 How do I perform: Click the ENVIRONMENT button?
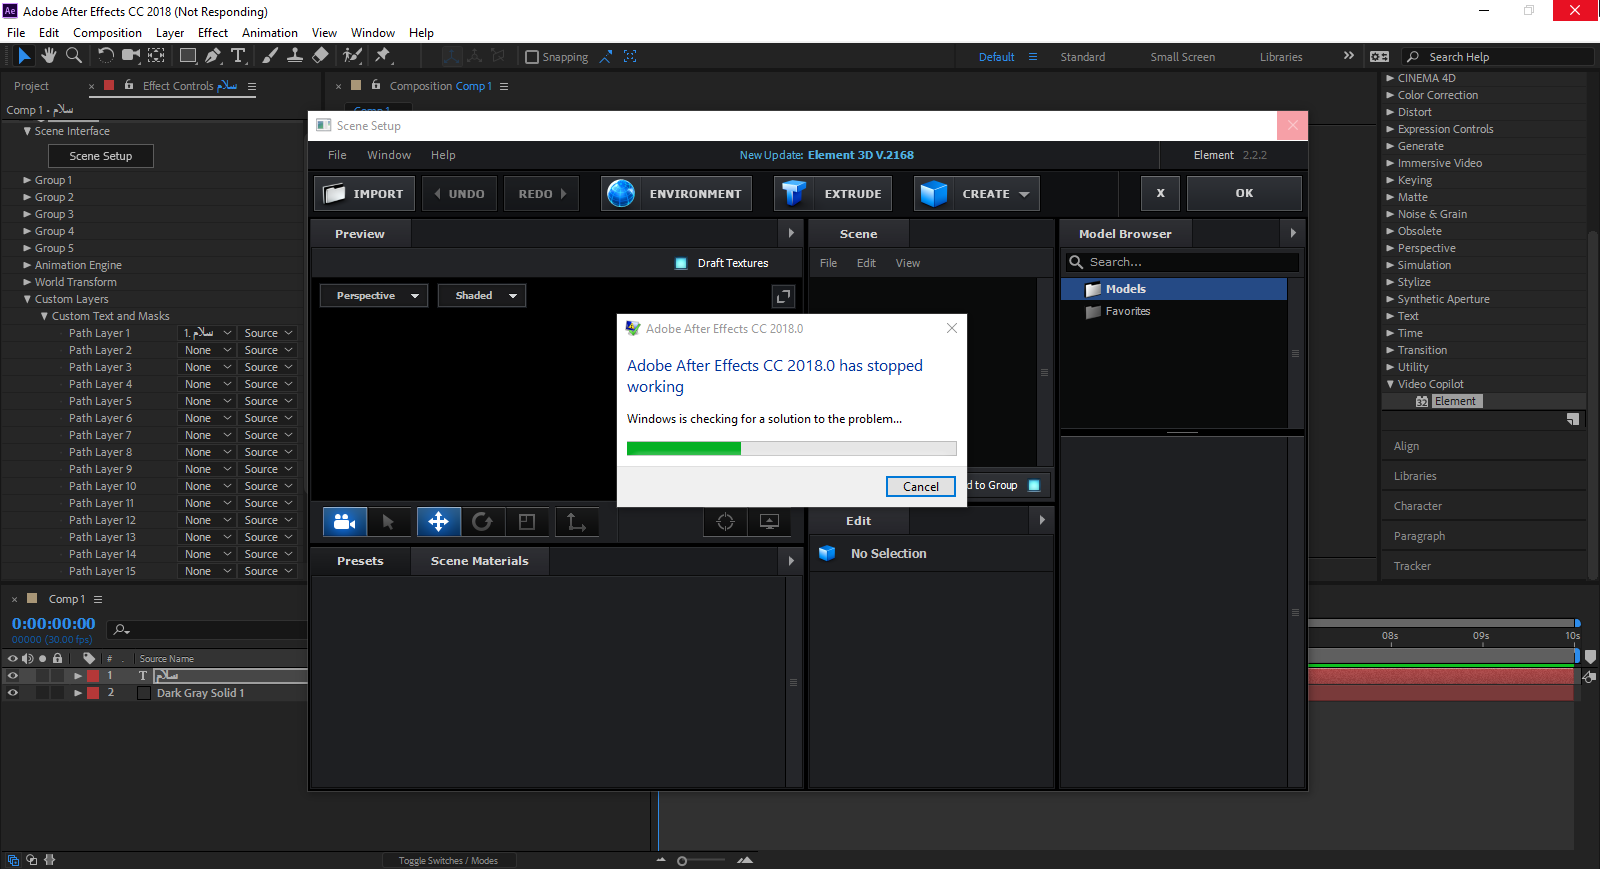pos(678,194)
